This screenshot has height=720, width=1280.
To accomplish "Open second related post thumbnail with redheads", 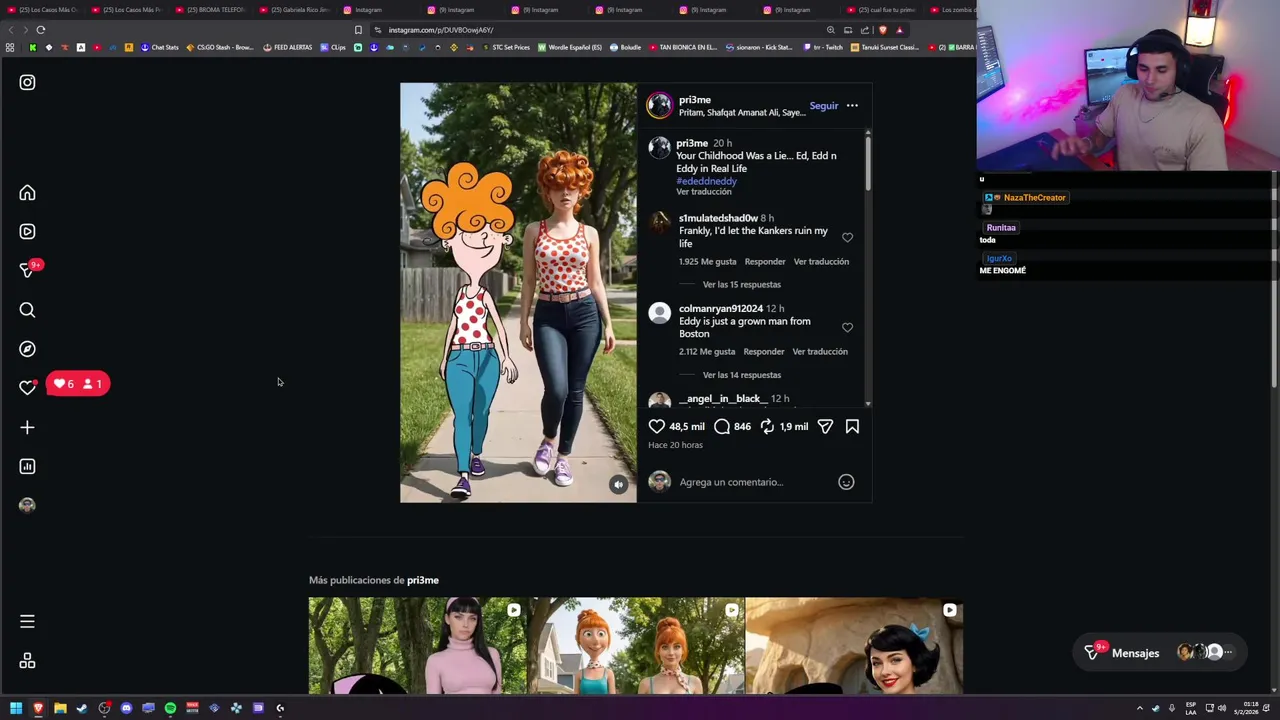I will click(x=636, y=646).
